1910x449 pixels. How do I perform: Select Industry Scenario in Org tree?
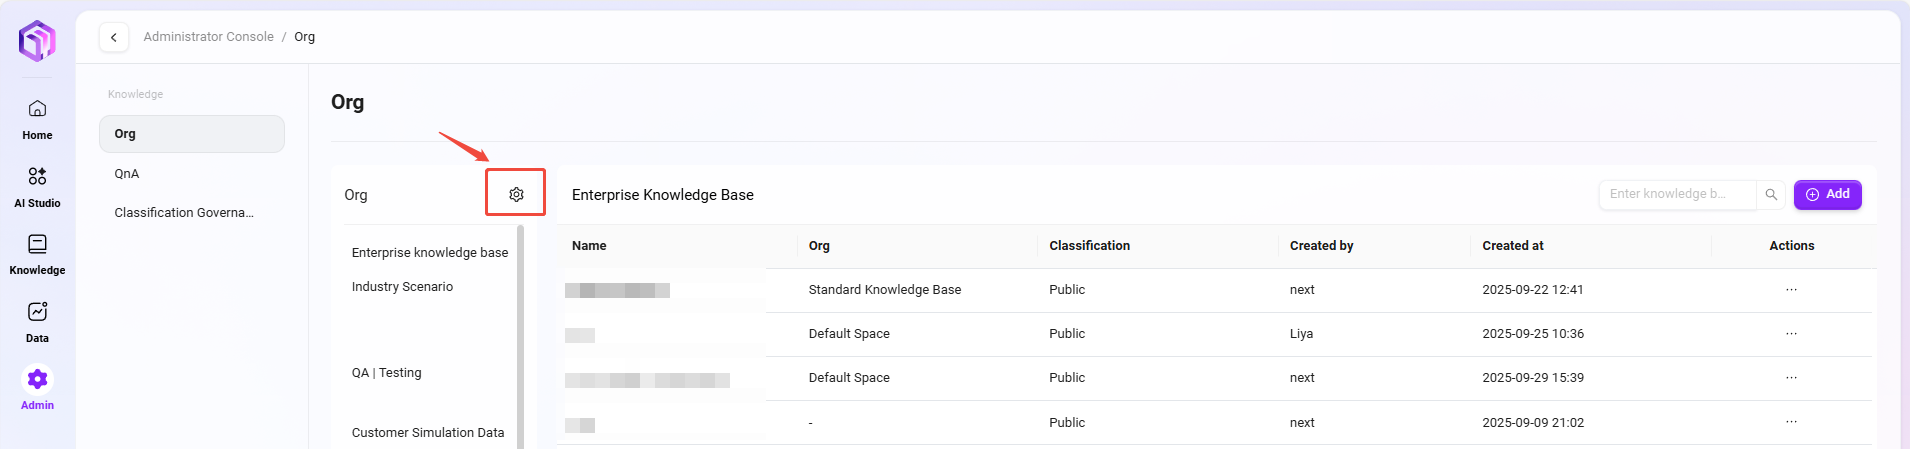tap(402, 287)
